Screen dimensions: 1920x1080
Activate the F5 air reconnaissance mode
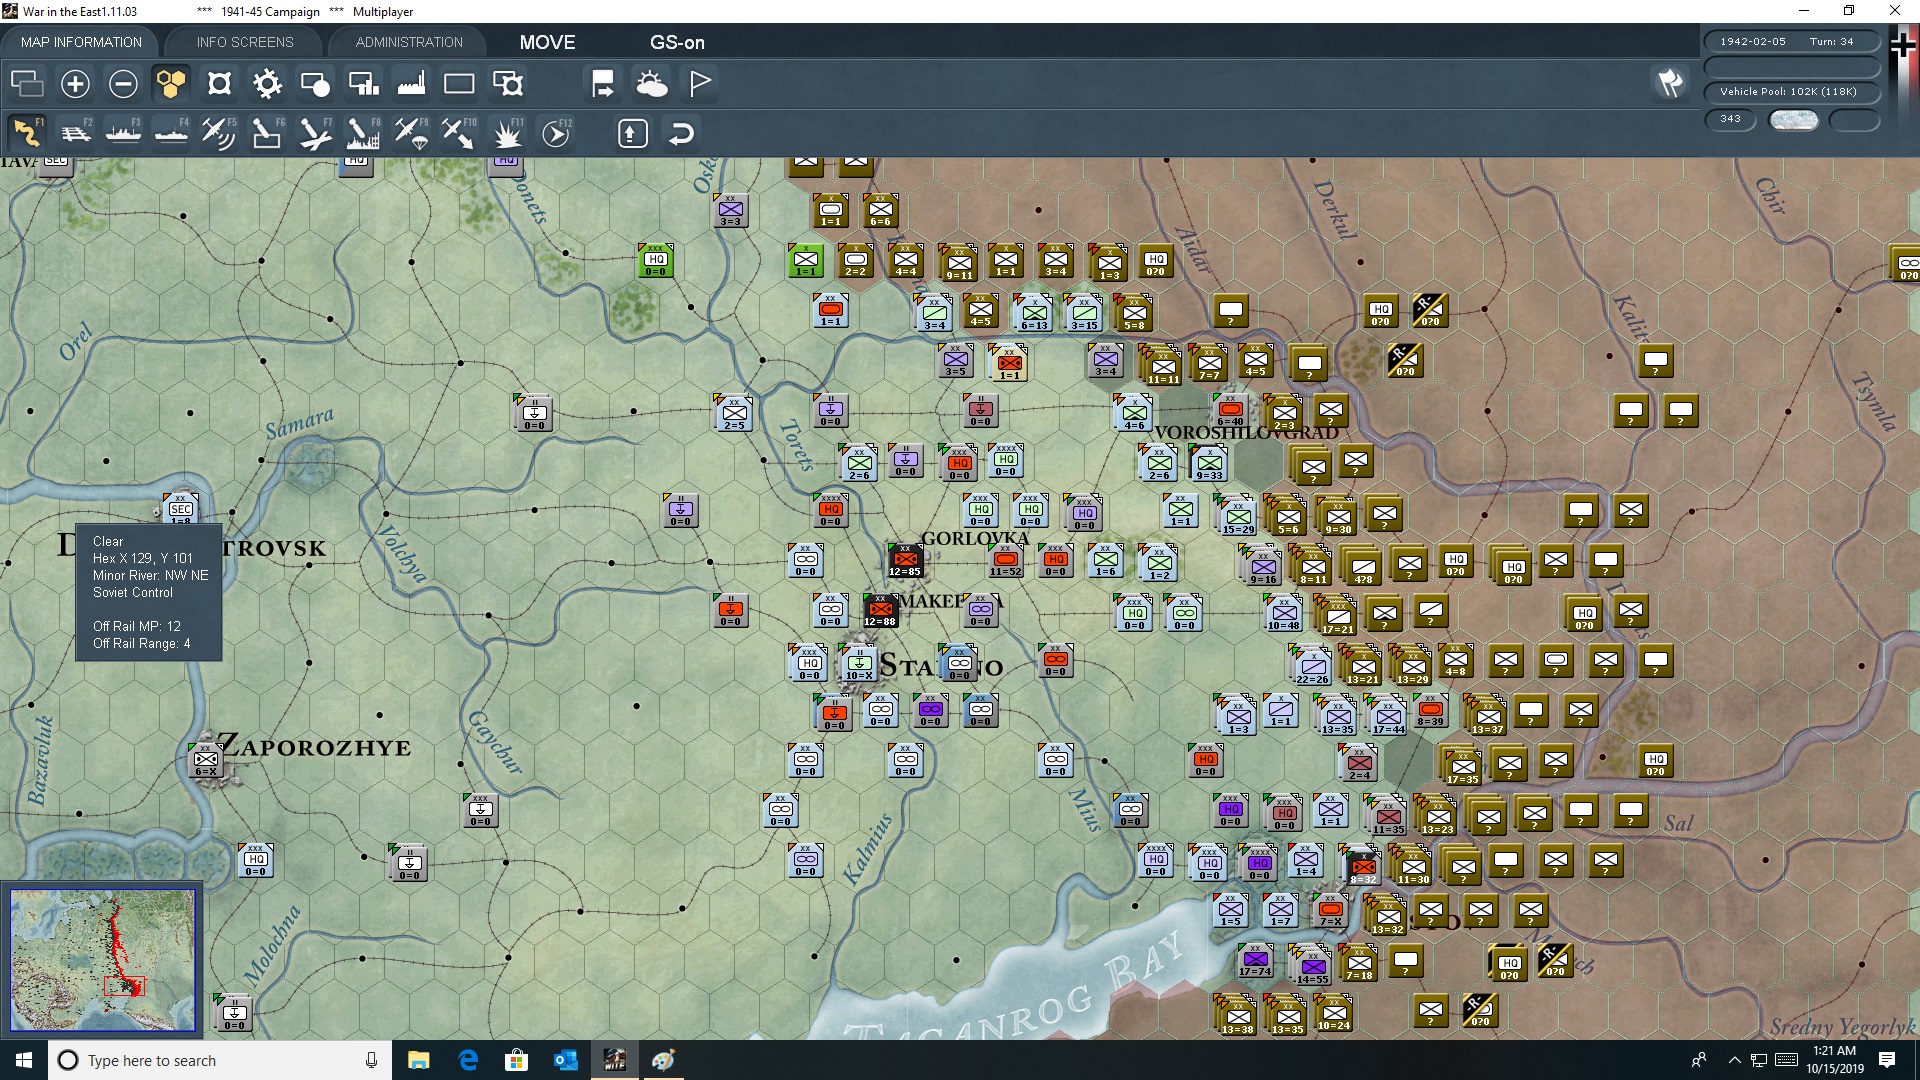coord(218,132)
